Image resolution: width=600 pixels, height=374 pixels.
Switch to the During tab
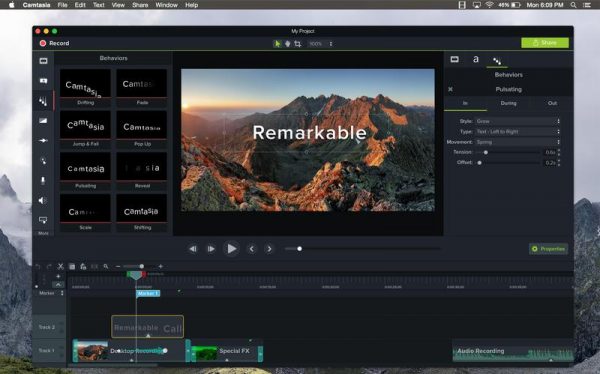(x=508, y=103)
